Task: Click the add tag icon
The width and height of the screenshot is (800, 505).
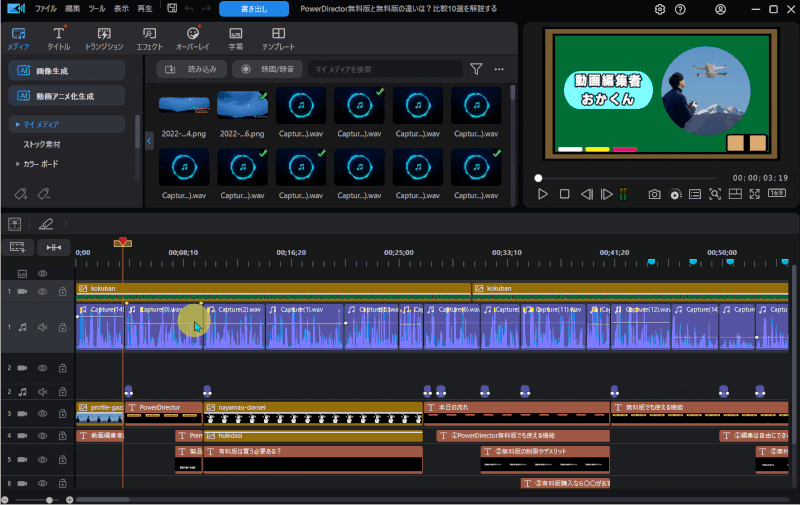Action: tap(20, 194)
